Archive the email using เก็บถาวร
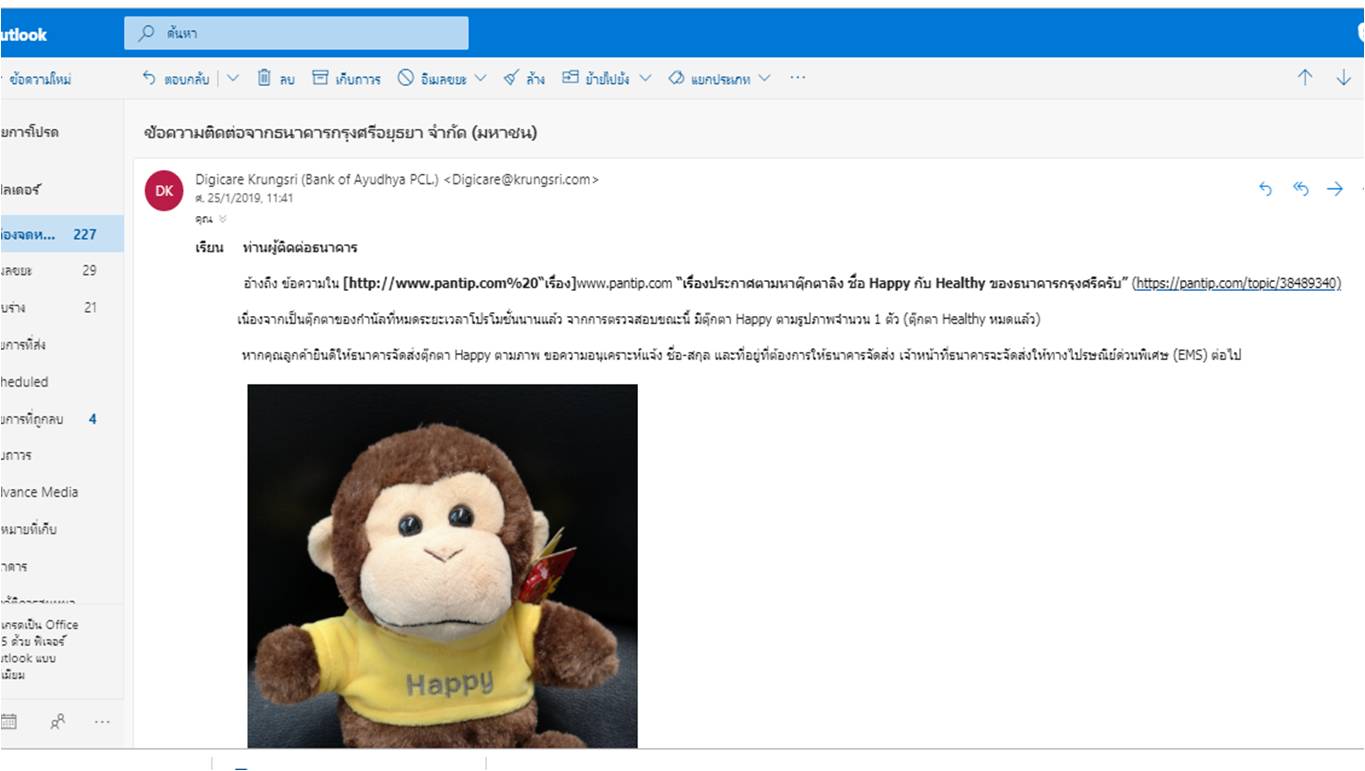This screenshot has height=771, width=1365. pos(346,79)
